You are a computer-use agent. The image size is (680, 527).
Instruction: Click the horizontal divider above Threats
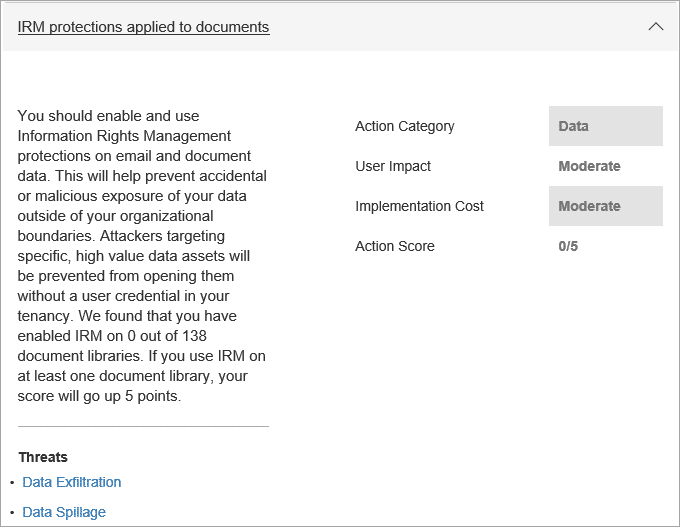tap(143, 427)
